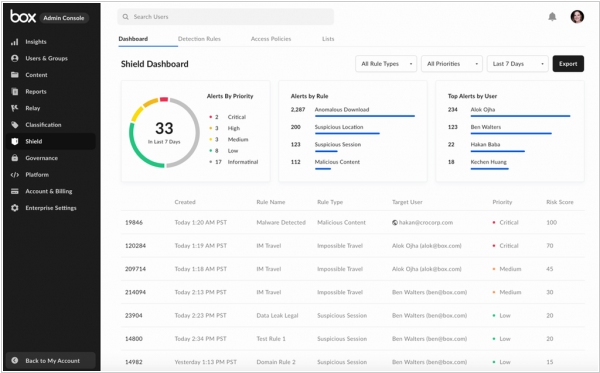Open notifications bell icon
The width and height of the screenshot is (600, 373).
pyautogui.click(x=552, y=16)
